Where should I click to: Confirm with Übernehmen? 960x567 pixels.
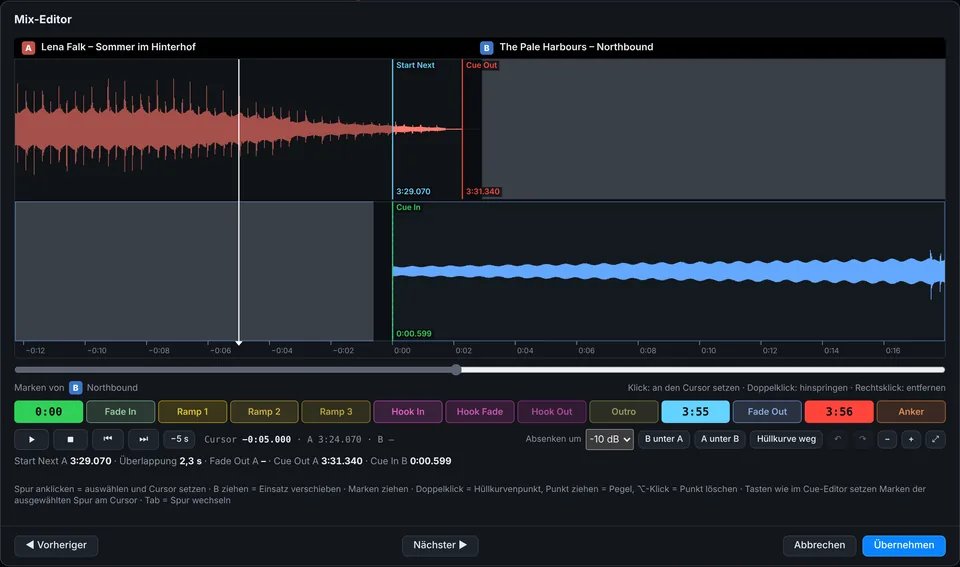coord(904,545)
